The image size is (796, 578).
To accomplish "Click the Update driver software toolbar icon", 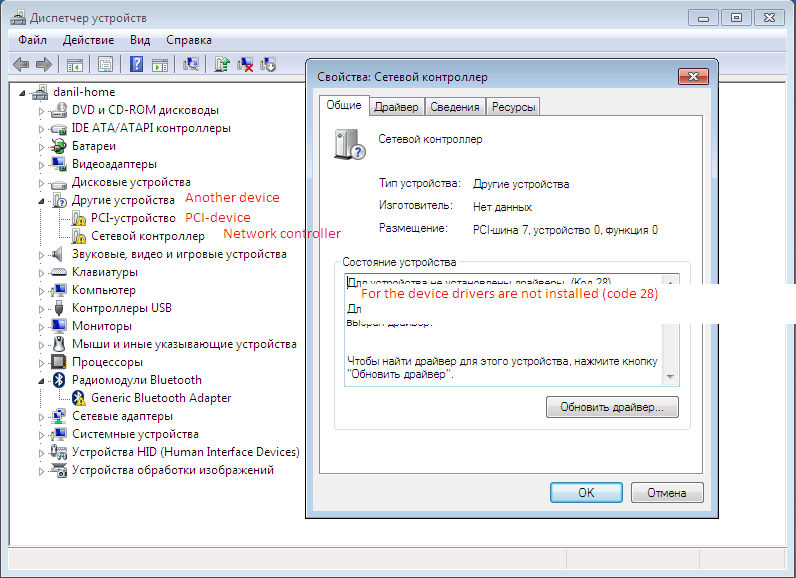I will pyautogui.click(x=222, y=64).
